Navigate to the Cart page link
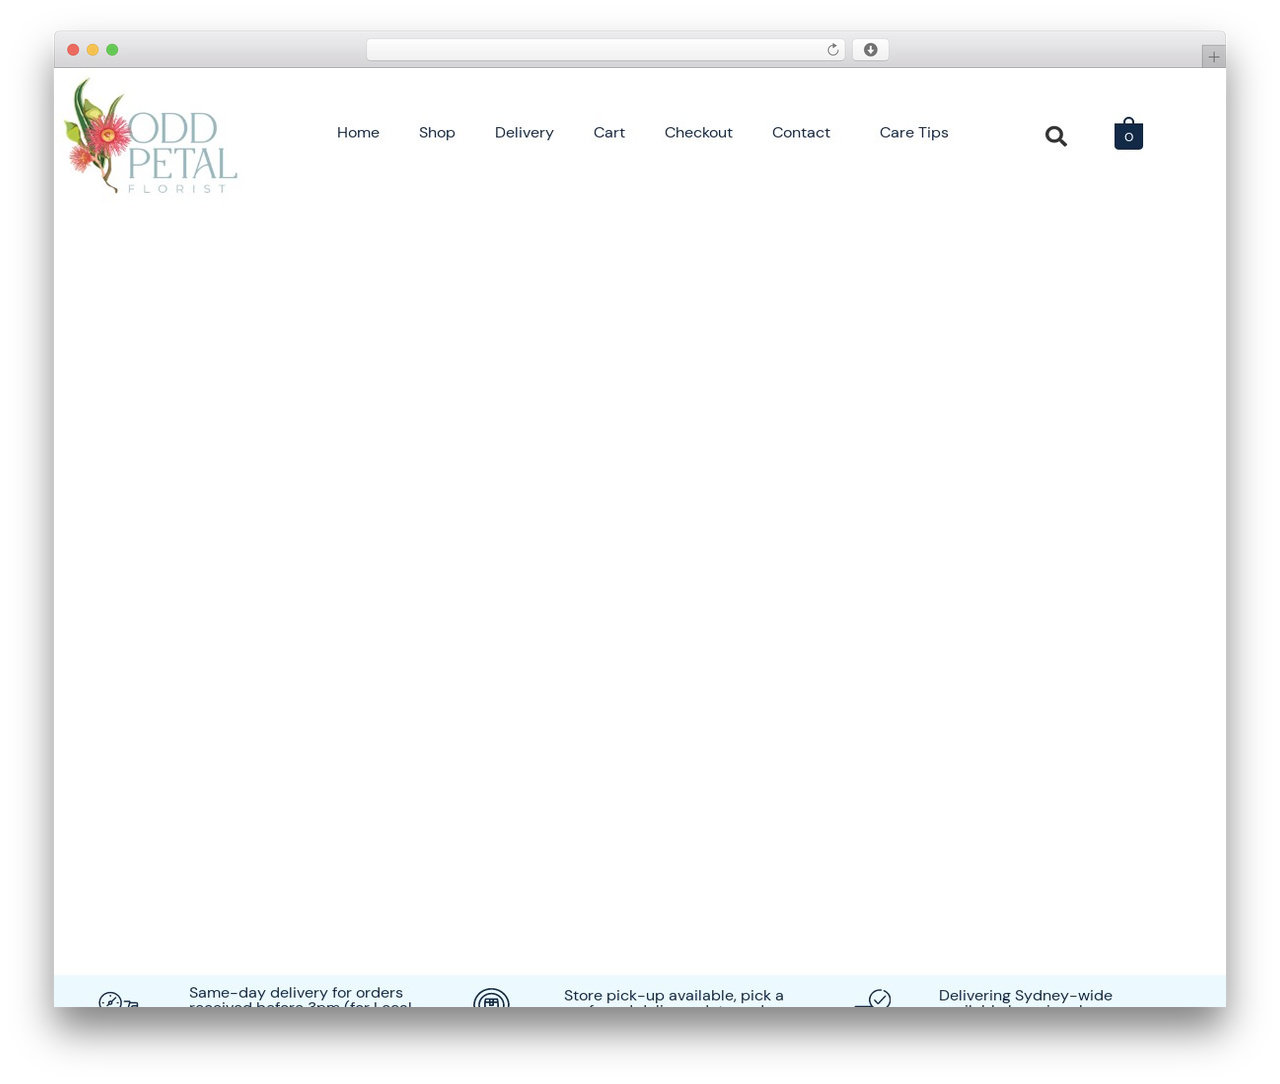 coord(609,133)
